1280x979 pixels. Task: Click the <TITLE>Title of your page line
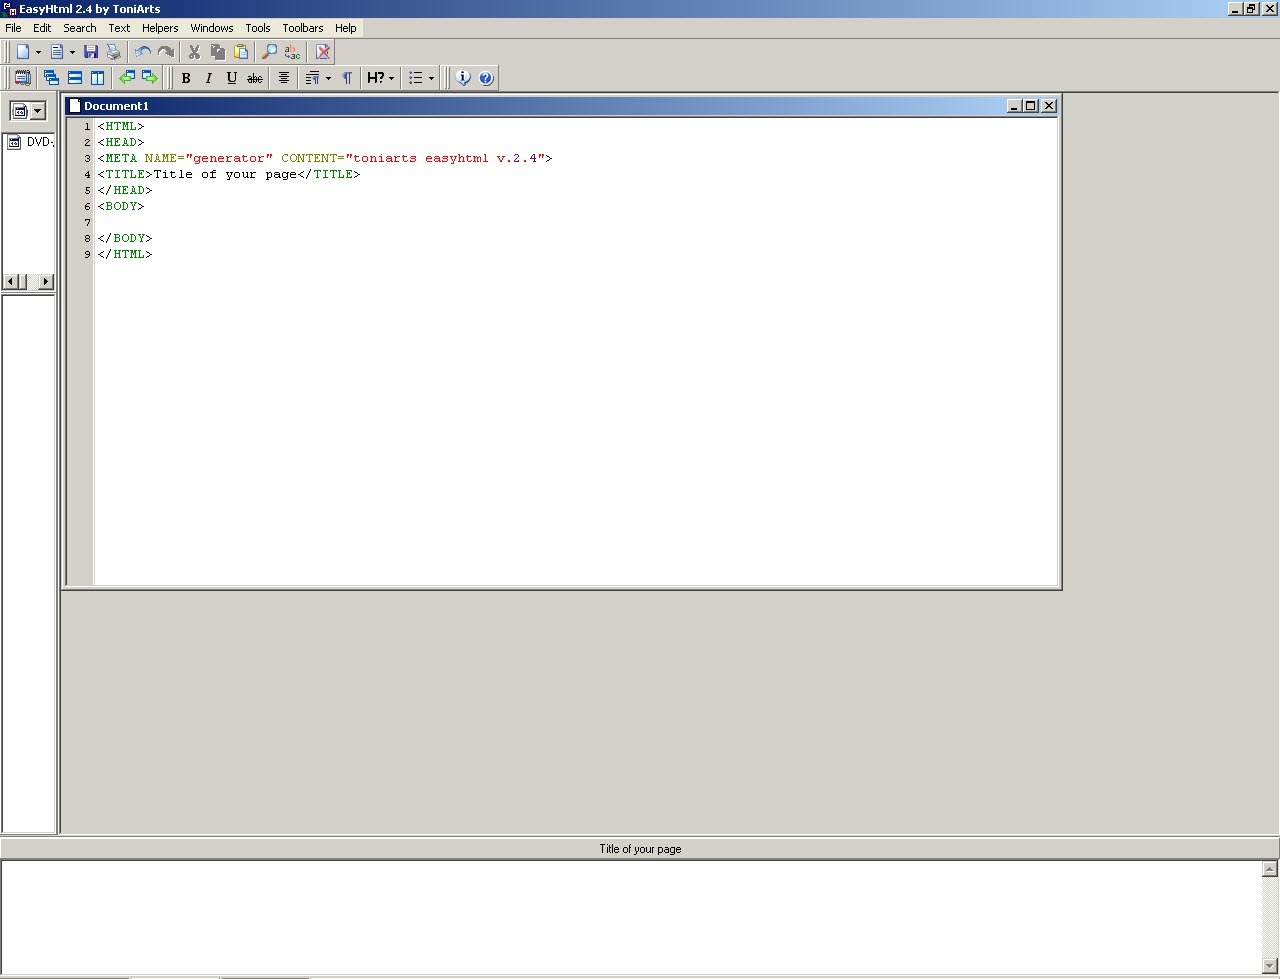tap(229, 174)
